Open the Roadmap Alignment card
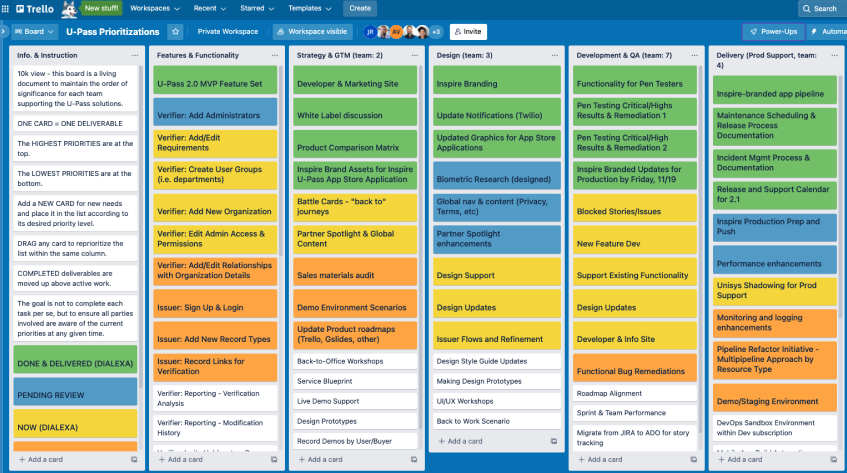The height and width of the screenshot is (473, 847). click(635, 394)
